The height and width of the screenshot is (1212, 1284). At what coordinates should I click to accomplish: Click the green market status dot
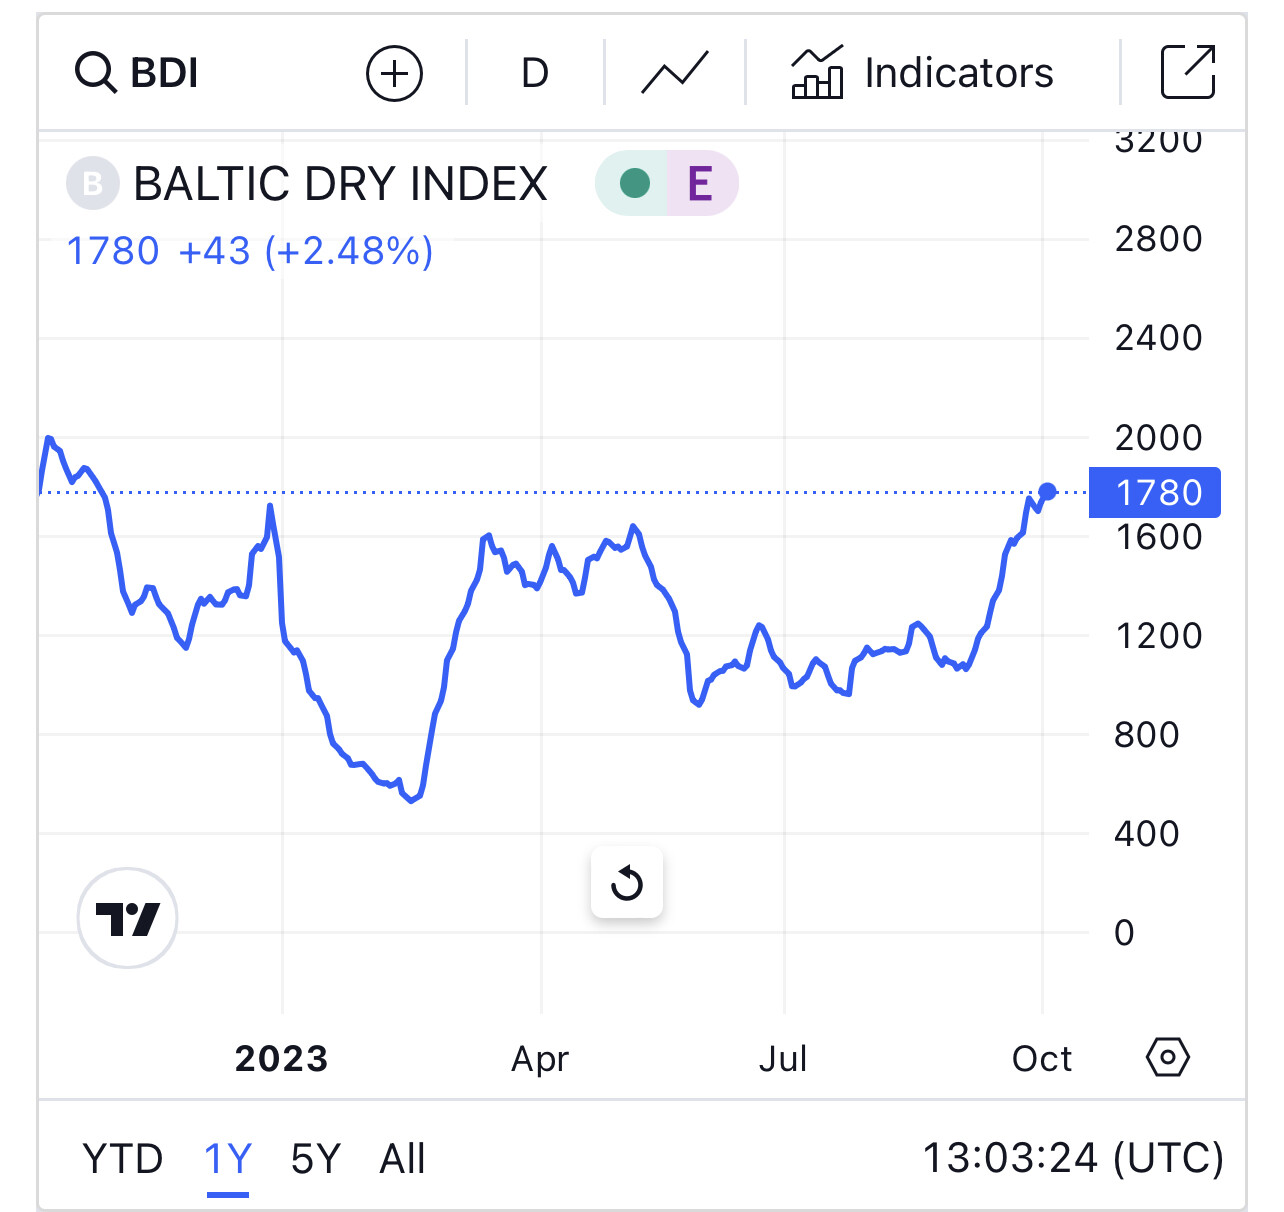coord(634,184)
